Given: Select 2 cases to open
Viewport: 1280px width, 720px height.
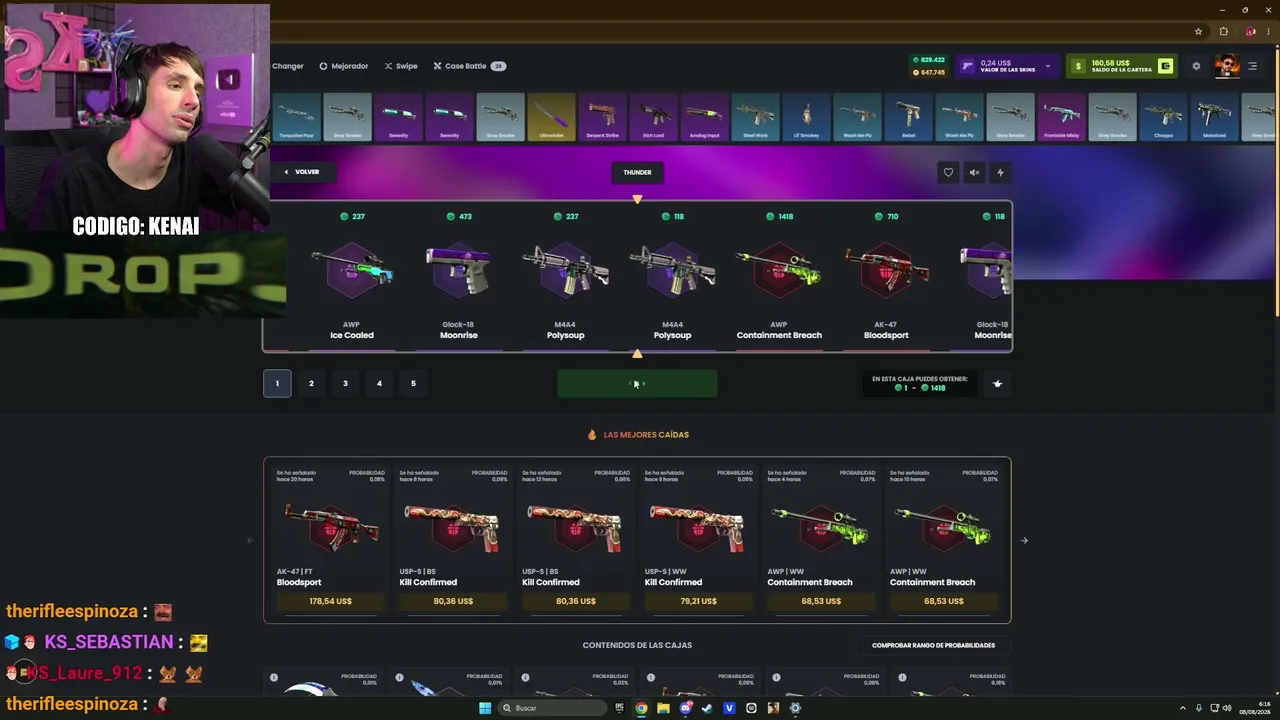Looking at the screenshot, I should pos(311,383).
